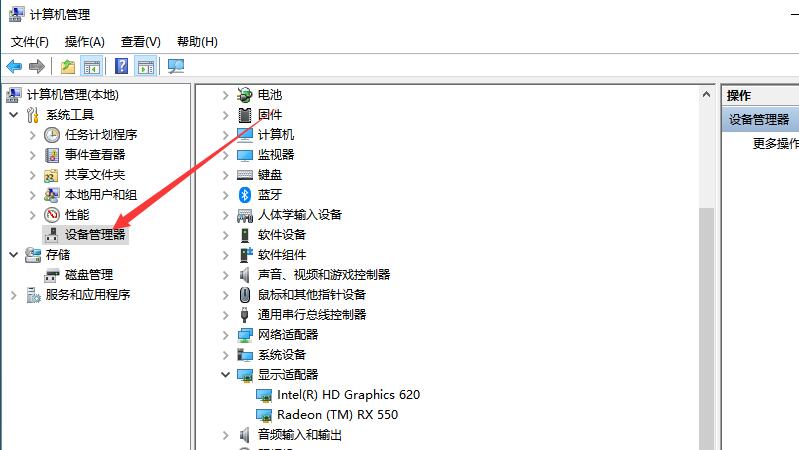
Task: Click the device list scrollbar up arrow
Action: pos(706,95)
